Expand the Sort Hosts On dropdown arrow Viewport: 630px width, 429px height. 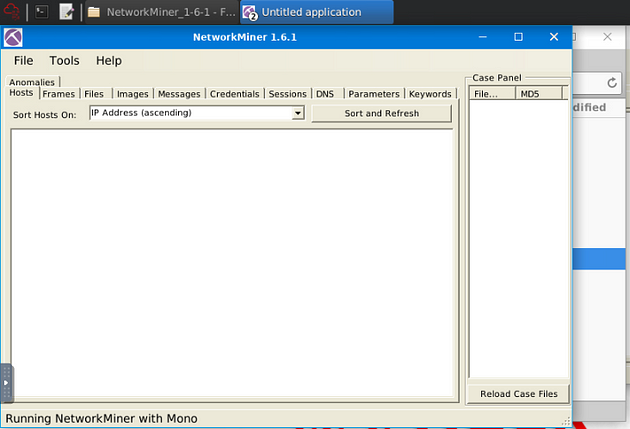[x=298, y=113]
